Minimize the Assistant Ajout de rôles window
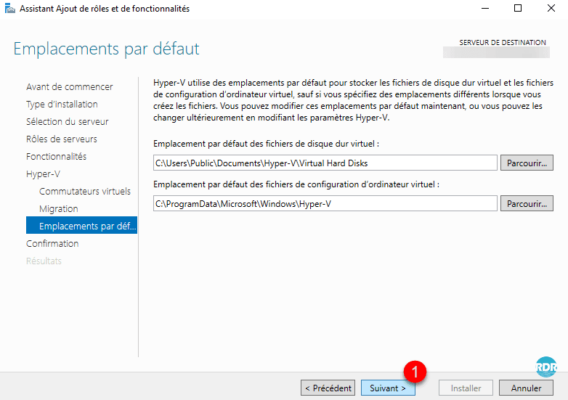568x400 pixels. pyautogui.click(x=485, y=8)
